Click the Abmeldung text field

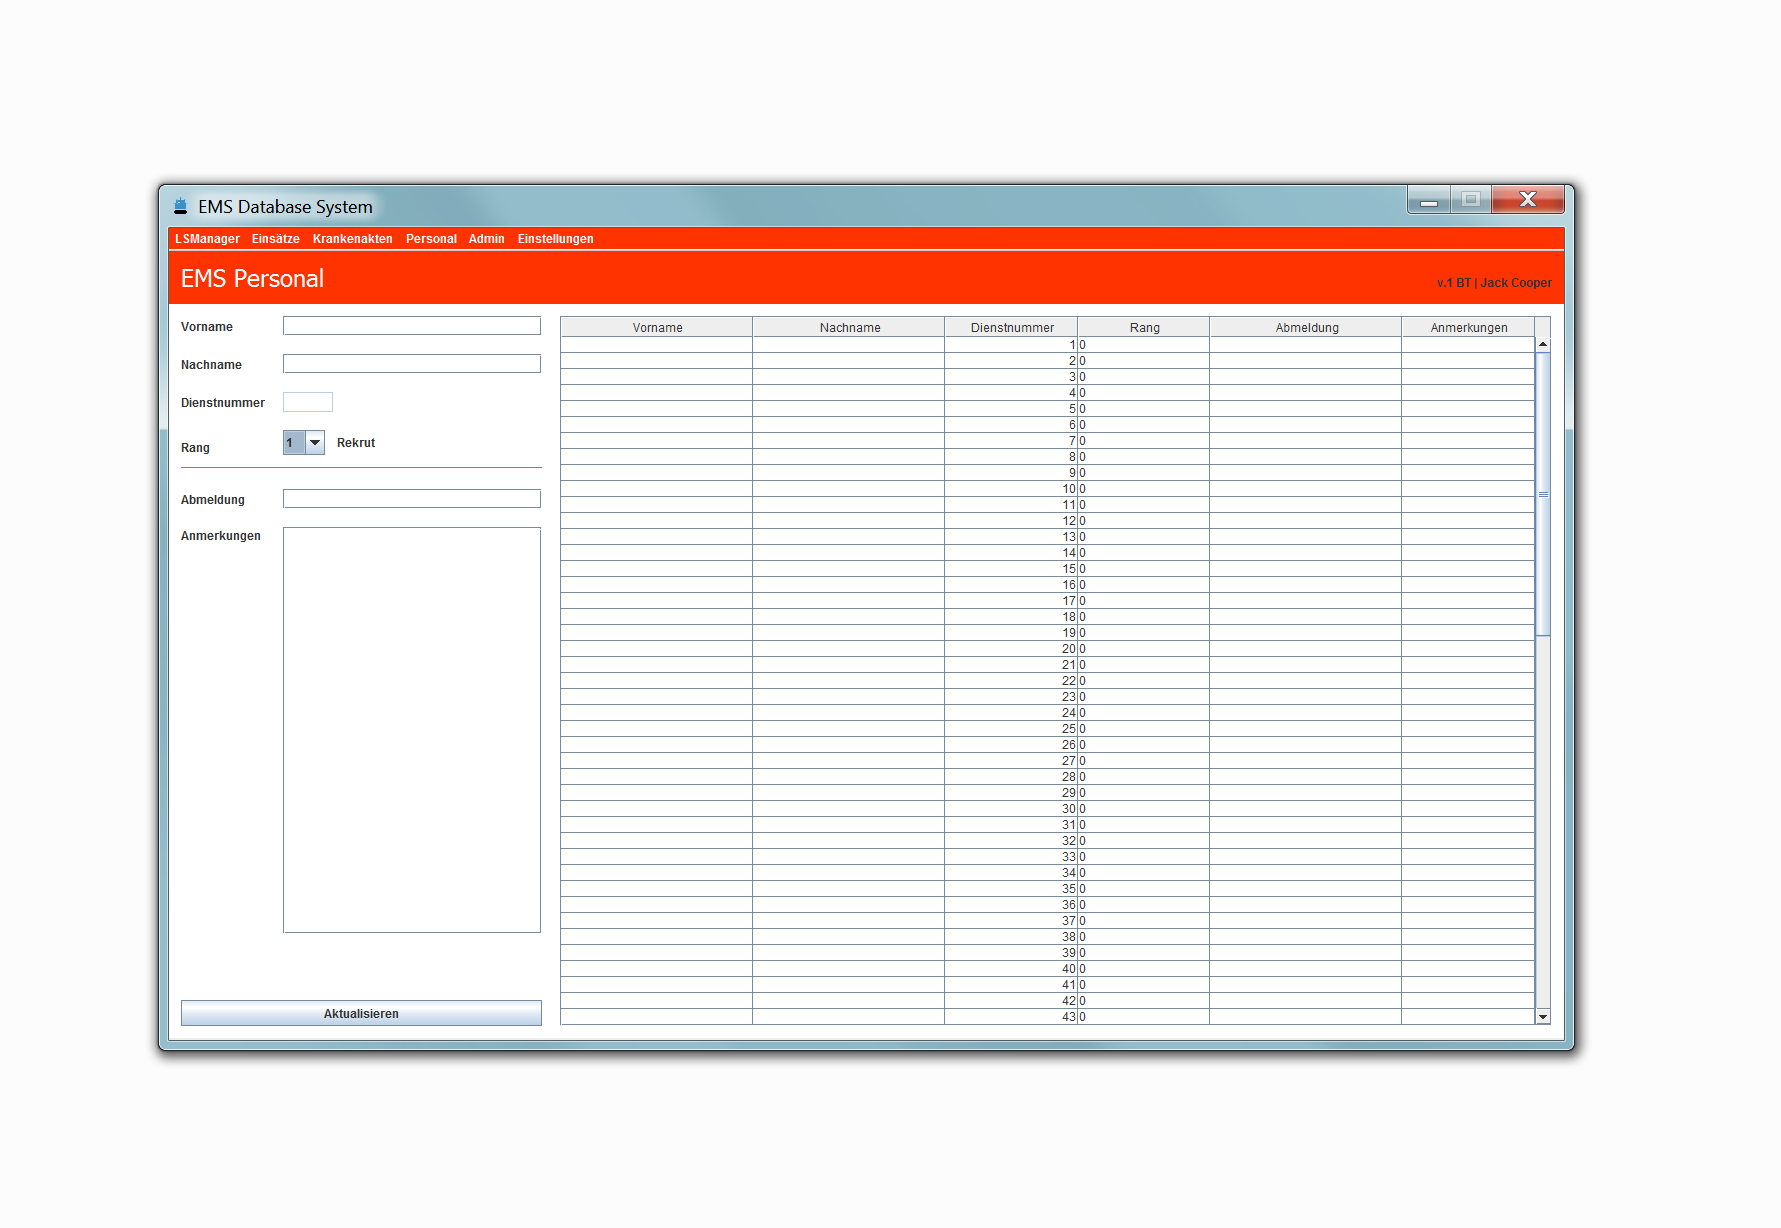point(411,499)
